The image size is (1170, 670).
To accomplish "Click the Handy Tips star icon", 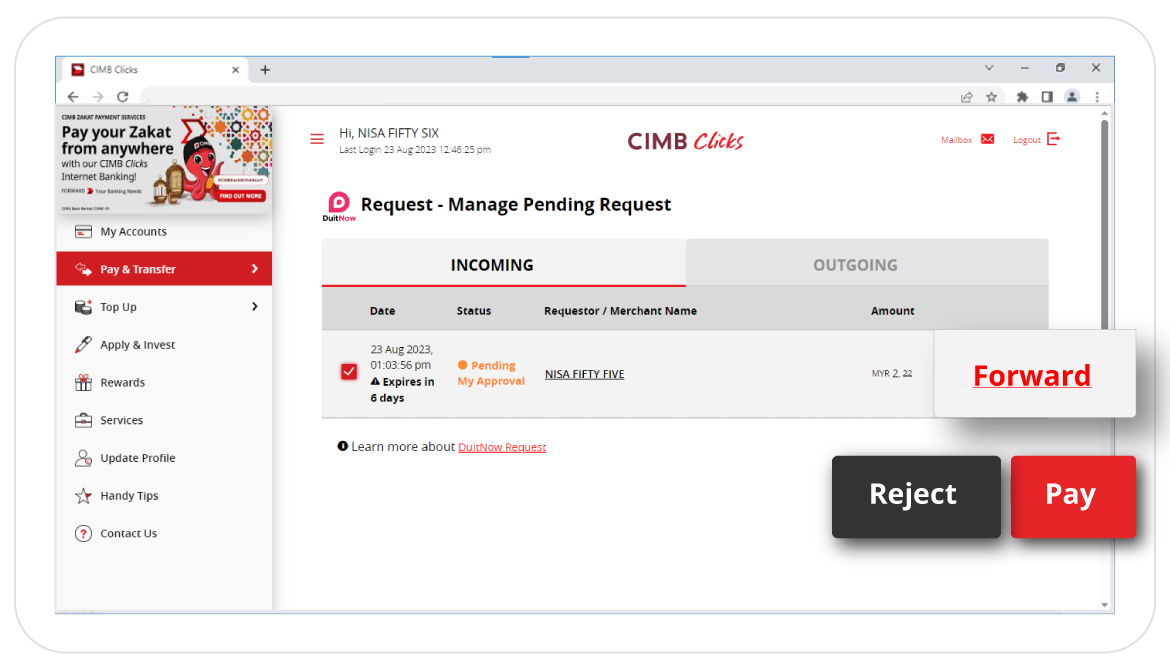I will 84,496.
